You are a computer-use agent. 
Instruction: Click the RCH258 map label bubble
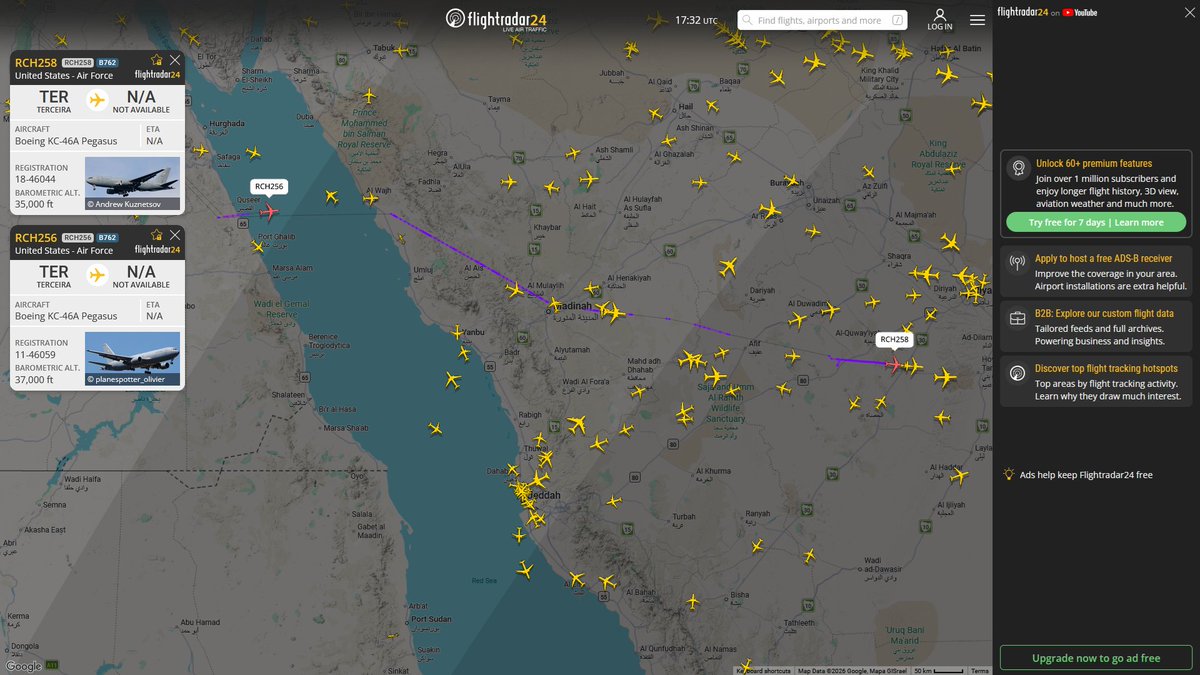point(895,339)
